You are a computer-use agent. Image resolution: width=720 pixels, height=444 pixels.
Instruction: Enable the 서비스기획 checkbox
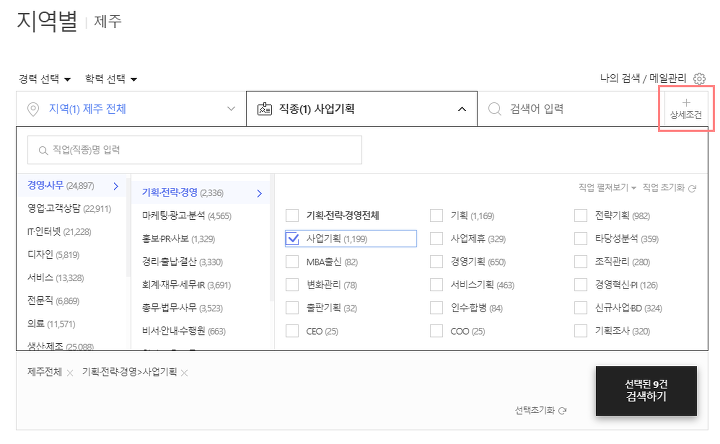point(436,285)
